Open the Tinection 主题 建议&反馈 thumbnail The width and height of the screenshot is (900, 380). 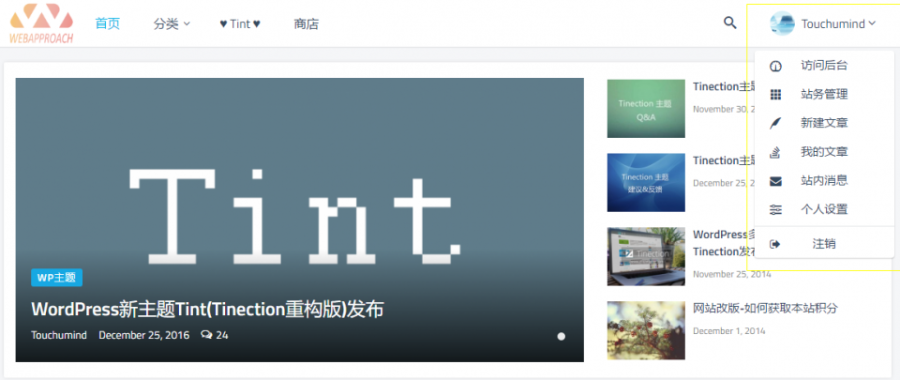click(x=646, y=182)
